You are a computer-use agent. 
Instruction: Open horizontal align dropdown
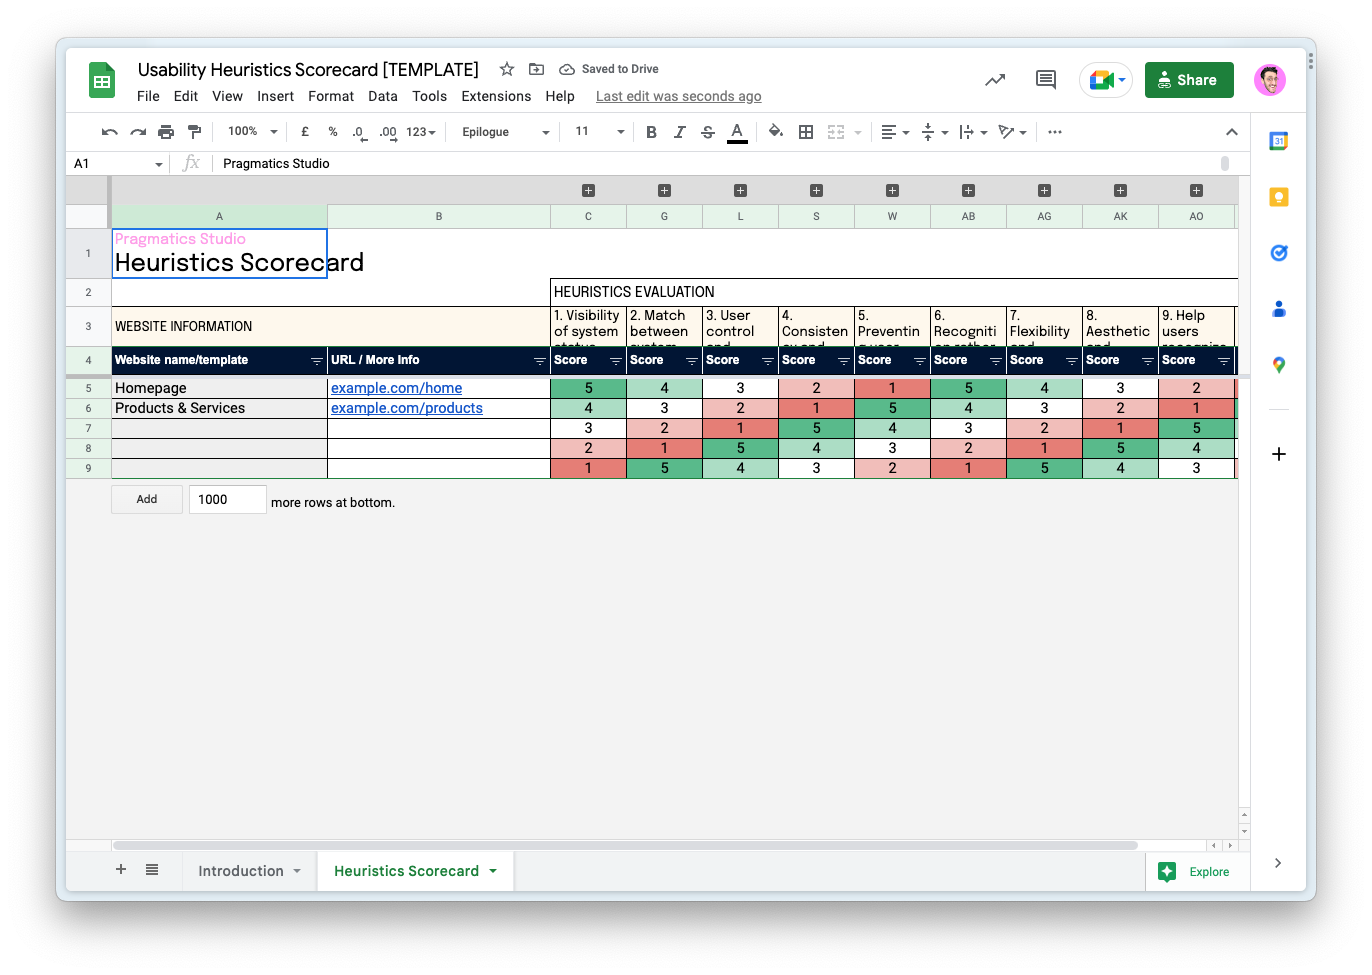[895, 132]
